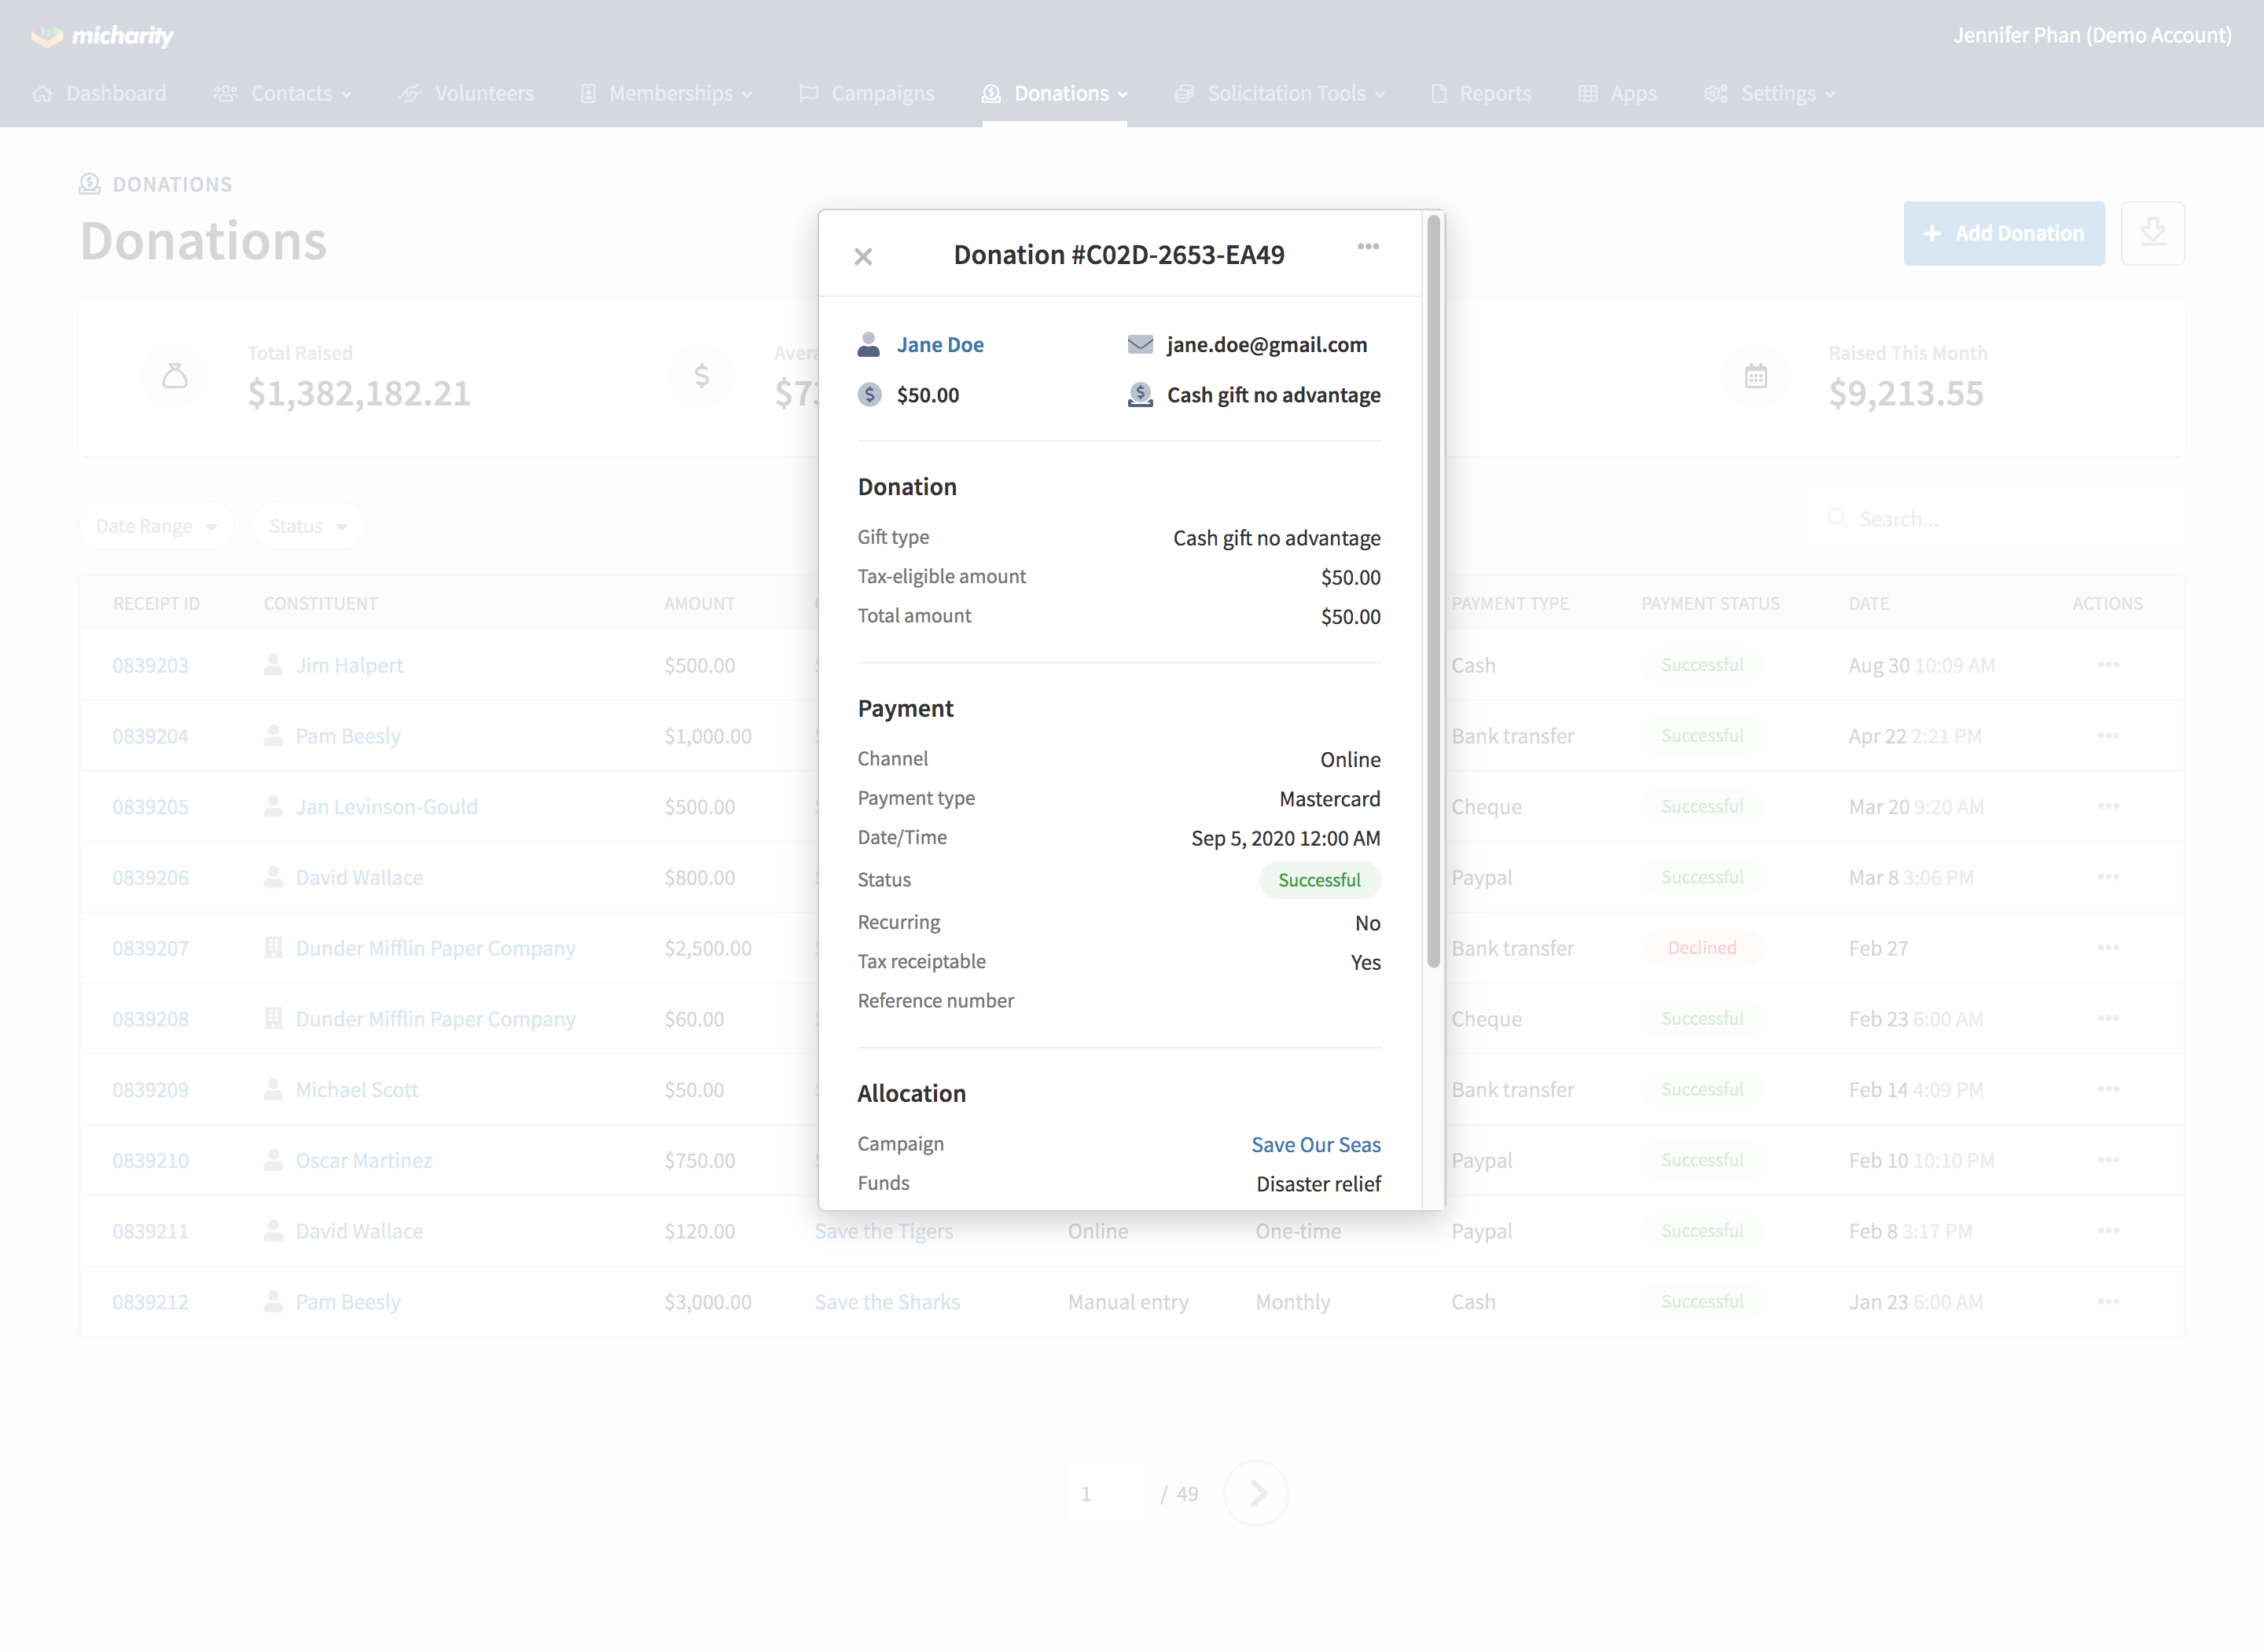Click the person icon beside Jane Doe
Image resolution: width=2264 pixels, height=1652 pixels.
click(869, 345)
